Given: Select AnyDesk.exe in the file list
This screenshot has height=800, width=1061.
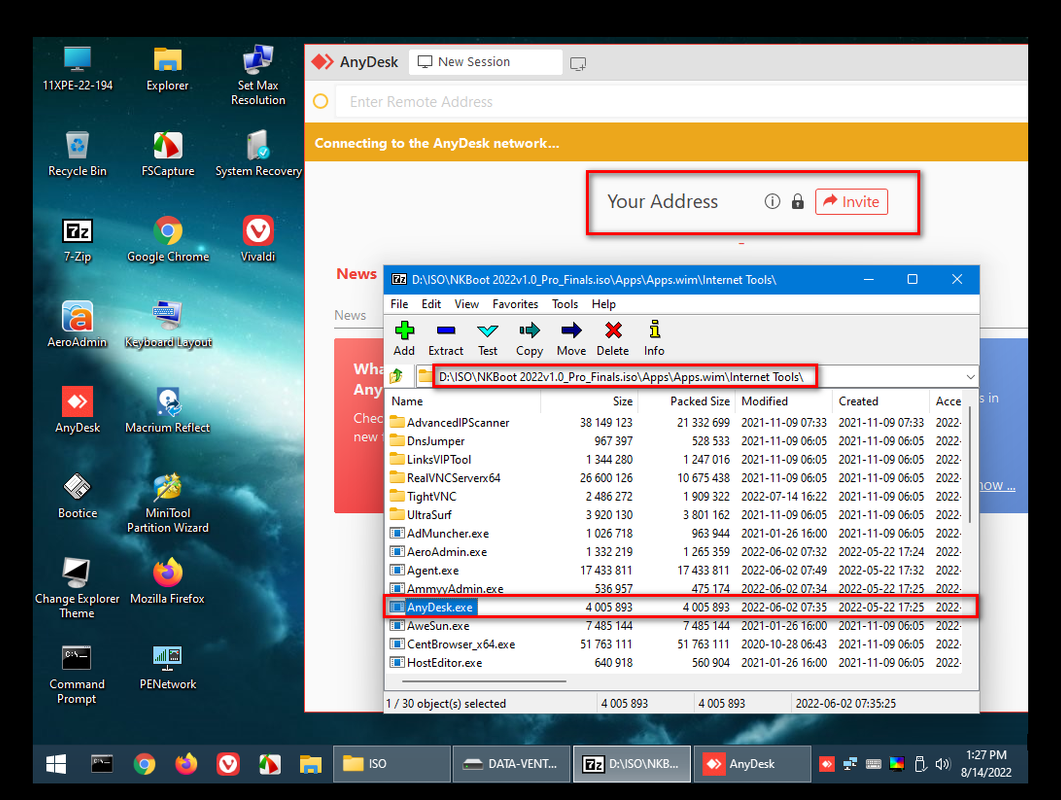Looking at the screenshot, I should (x=675, y=607).
